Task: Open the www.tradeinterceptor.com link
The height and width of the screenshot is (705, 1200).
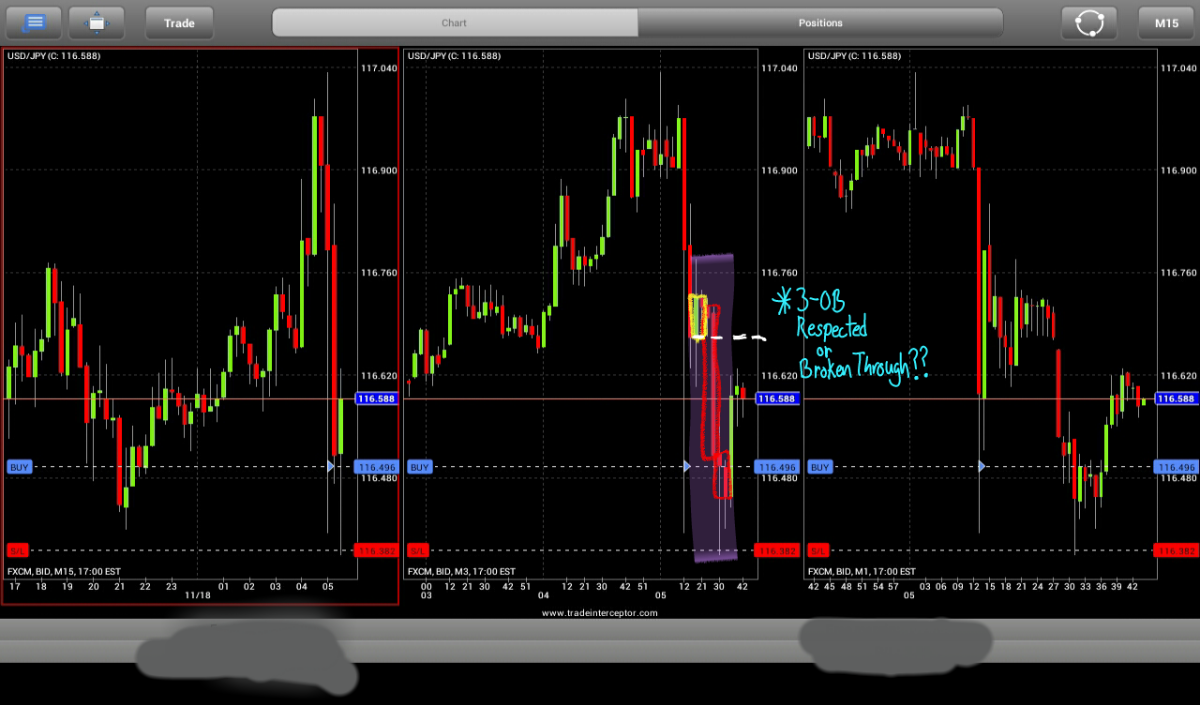Action: point(600,613)
